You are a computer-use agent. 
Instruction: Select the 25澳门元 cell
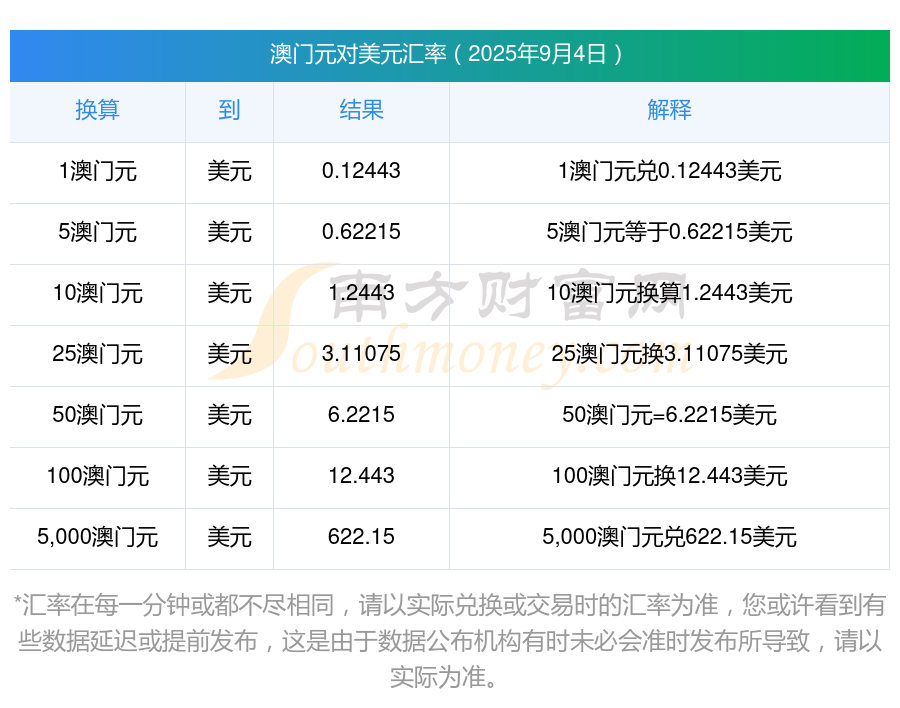pyautogui.click(x=98, y=354)
